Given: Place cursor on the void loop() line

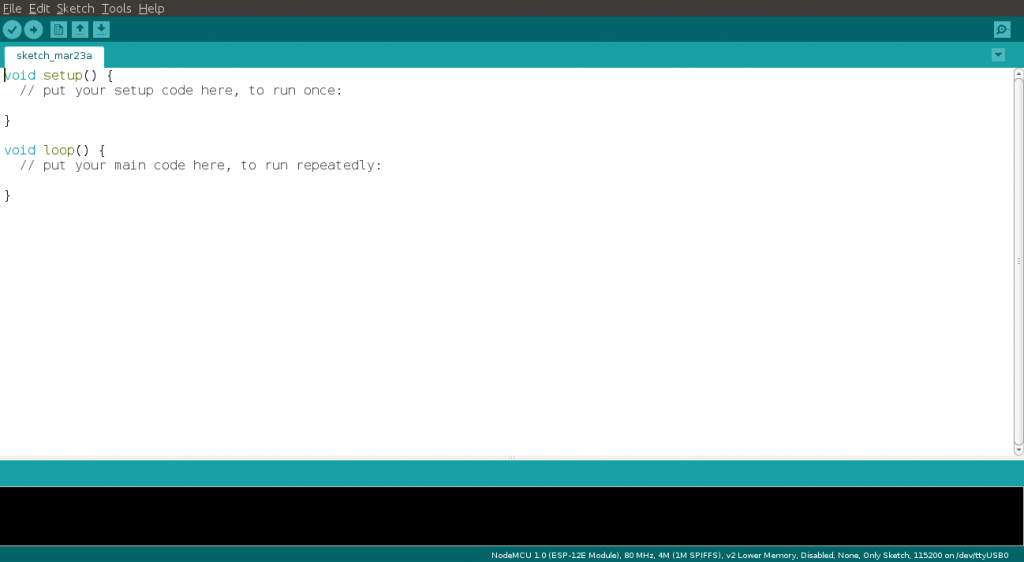Looking at the screenshot, I should 54,150.
